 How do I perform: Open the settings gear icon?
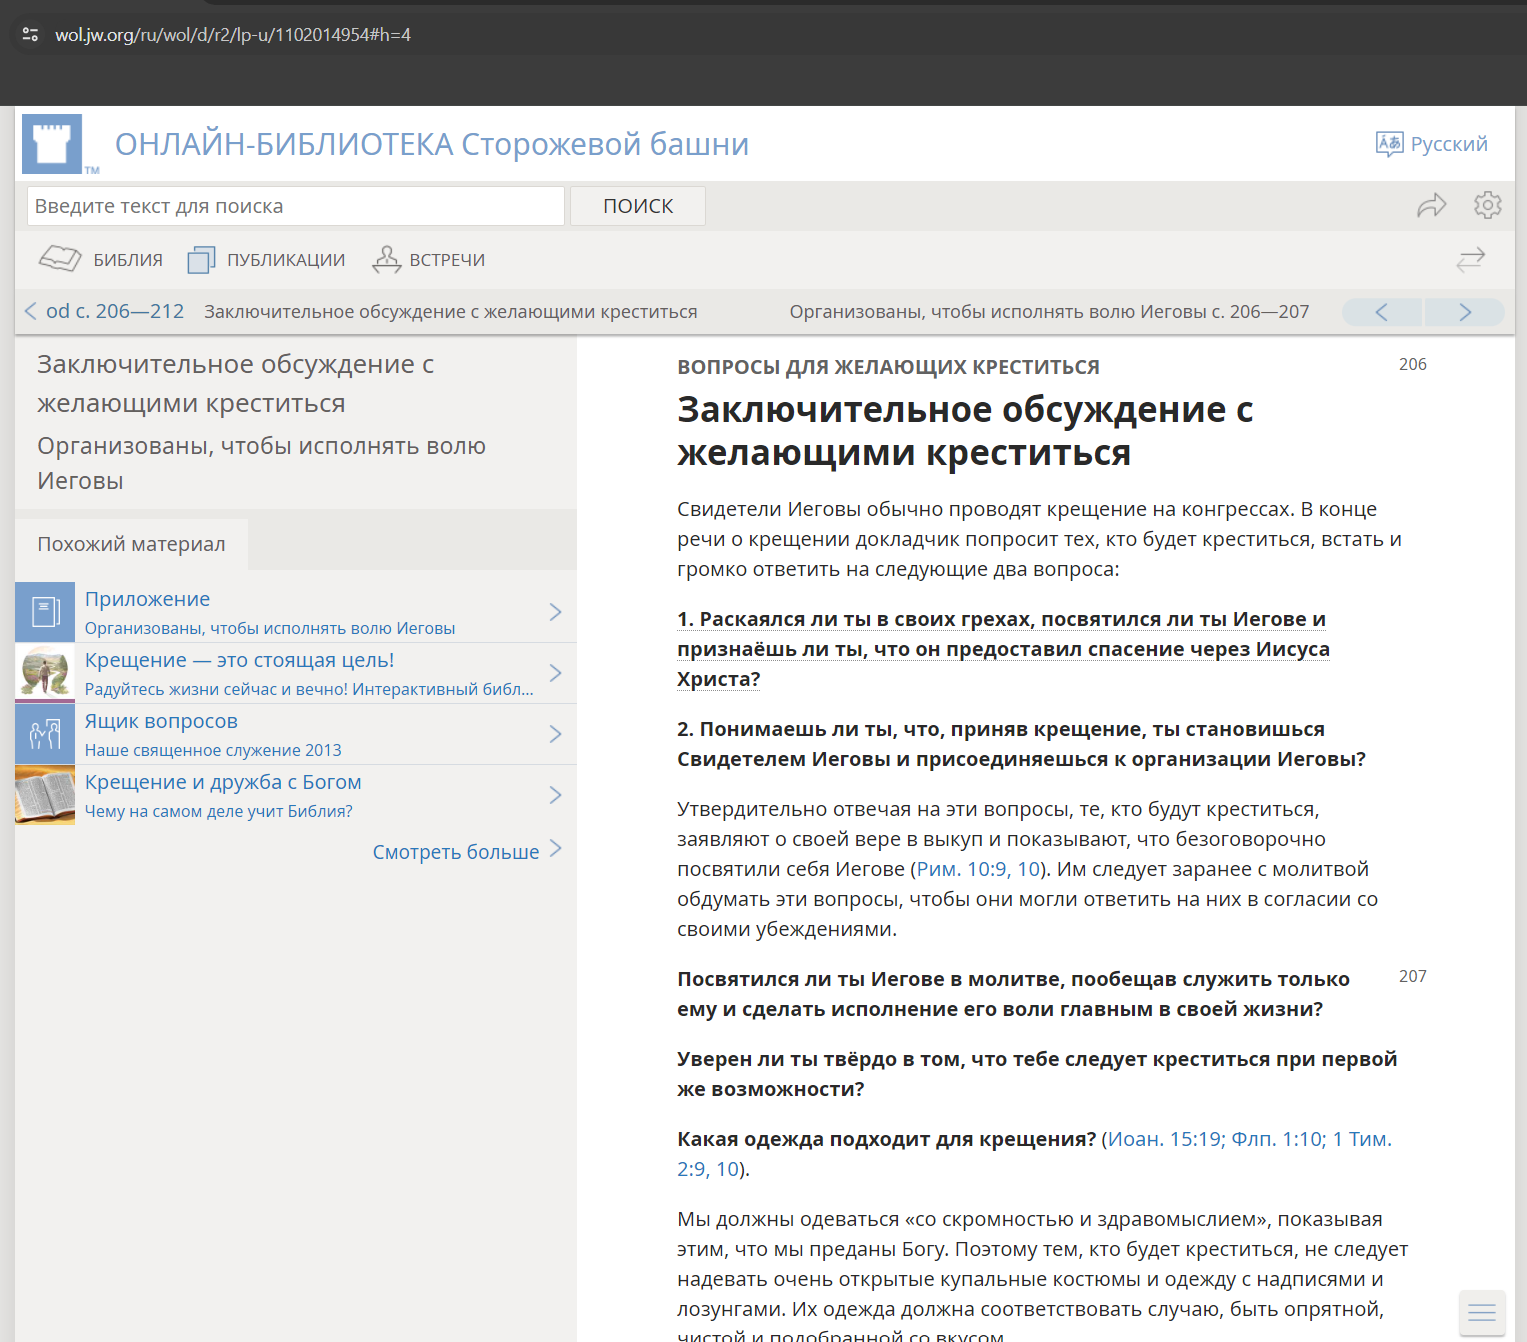point(1488,205)
